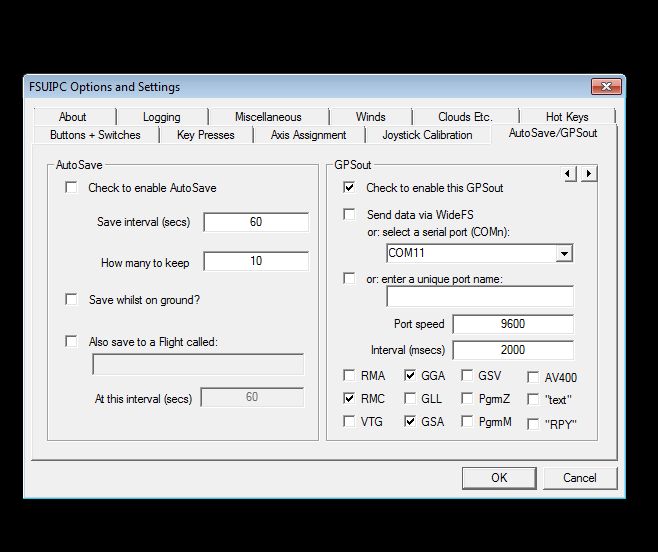Go to the Hot Keys tab
658x552 pixels.
coord(567,117)
